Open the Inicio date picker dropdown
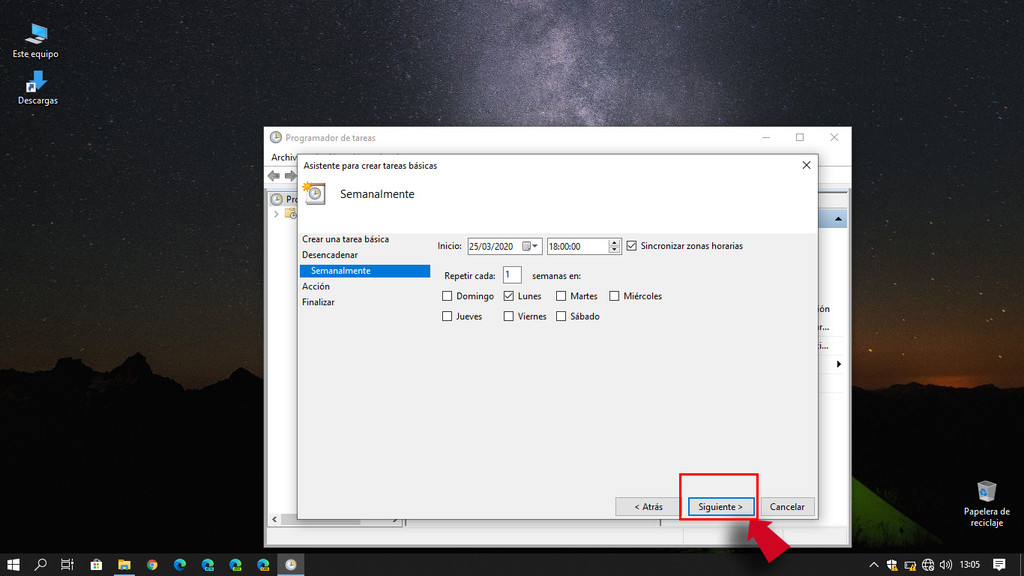Image resolution: width=1024 pixels, height=576 pixels. point(535,245)
